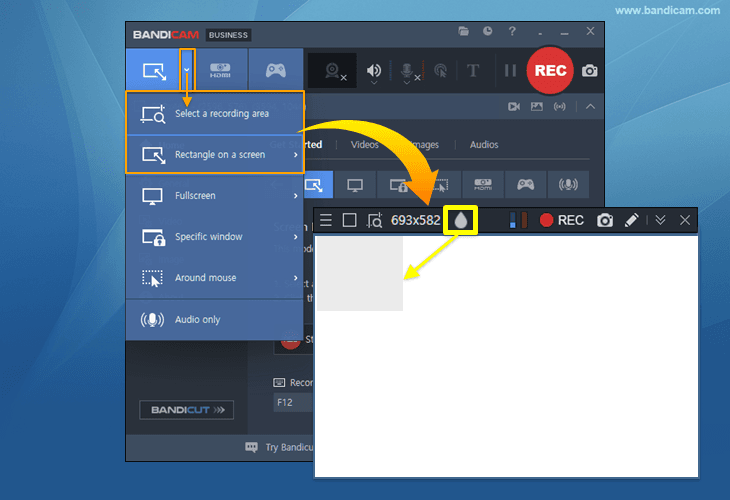Click the pause recording button
Viewport: 730px width, 500px height.
pos(510,71)
